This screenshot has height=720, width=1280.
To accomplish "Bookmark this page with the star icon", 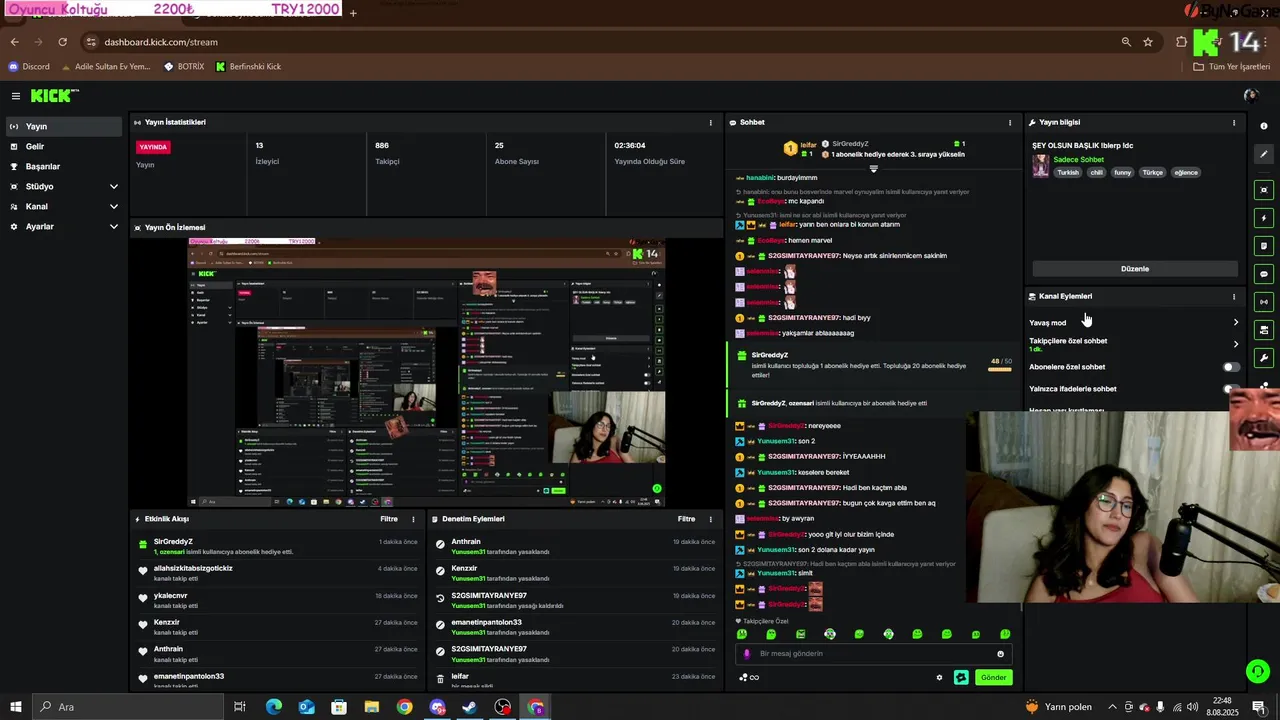I will pyautogui.click(x=1148, y=42).
